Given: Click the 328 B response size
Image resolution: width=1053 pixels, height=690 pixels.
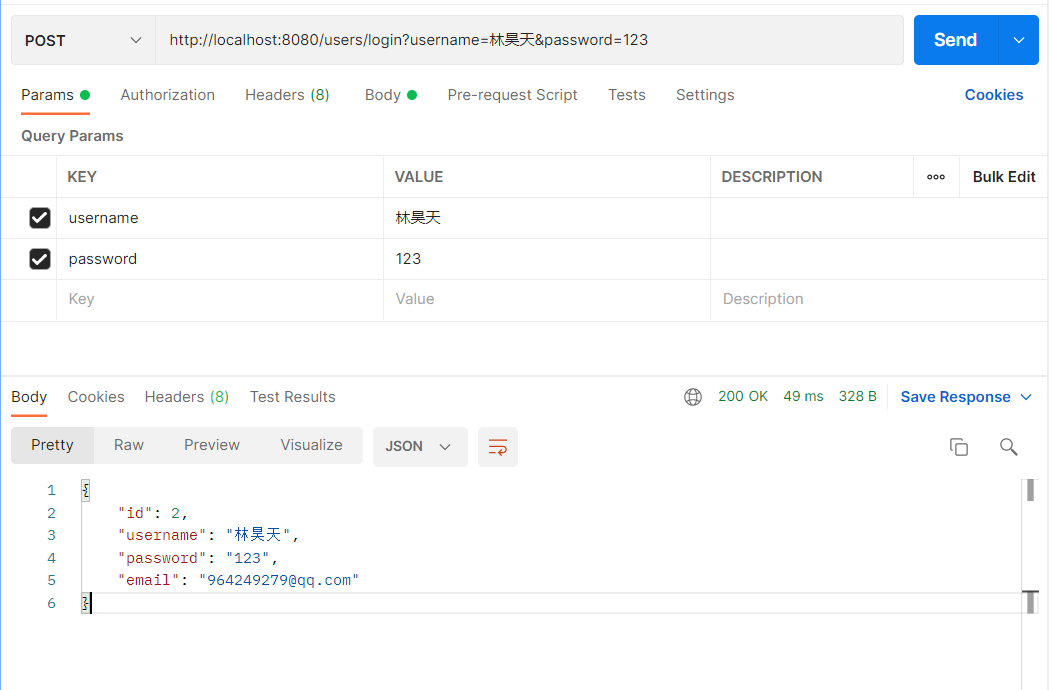Looking at the screenshot, I should [x=858, y=396].
